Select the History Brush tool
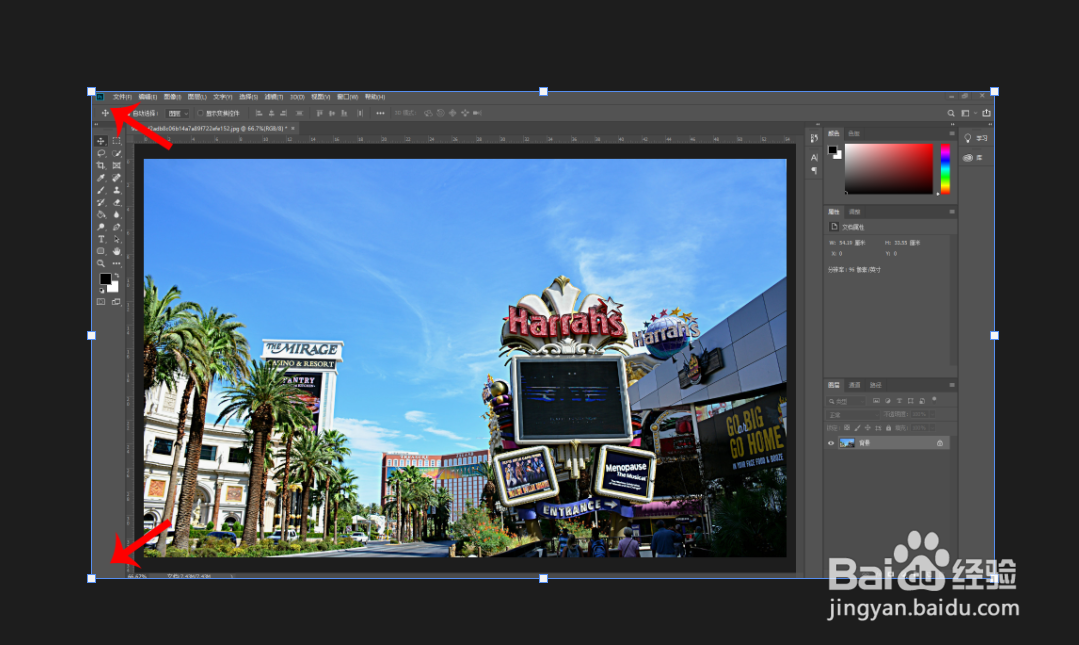The width and height of the screenshot is (1079, 645). click(x=101, y=202)
